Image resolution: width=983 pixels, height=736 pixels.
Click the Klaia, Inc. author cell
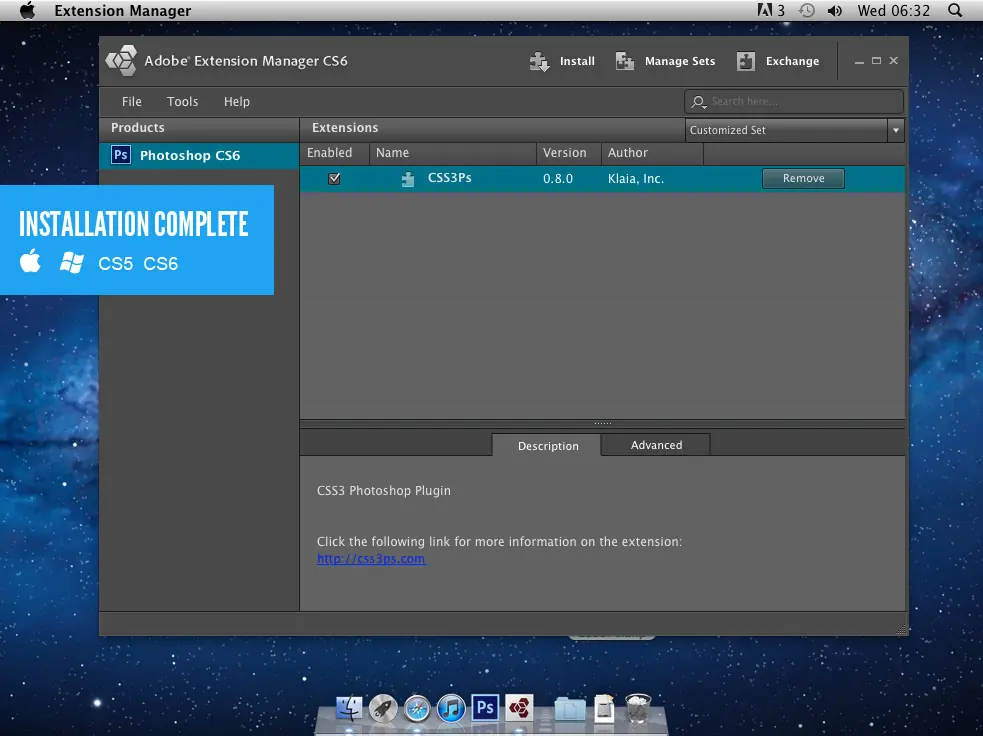(636, 179)
